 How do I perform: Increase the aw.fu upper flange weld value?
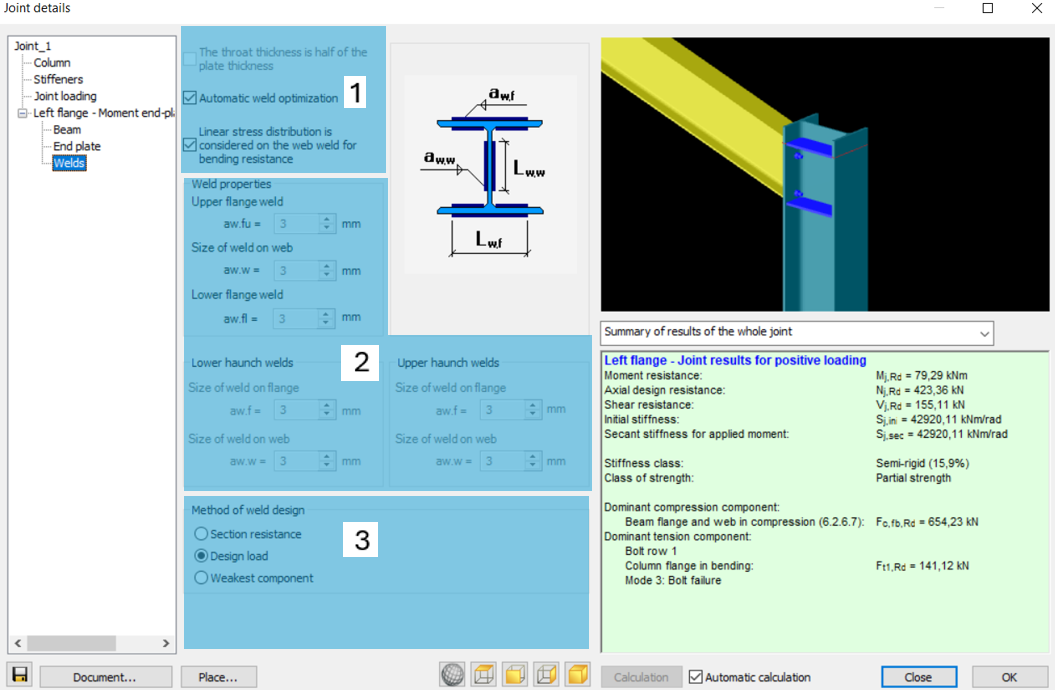click(x=327, y=219)
